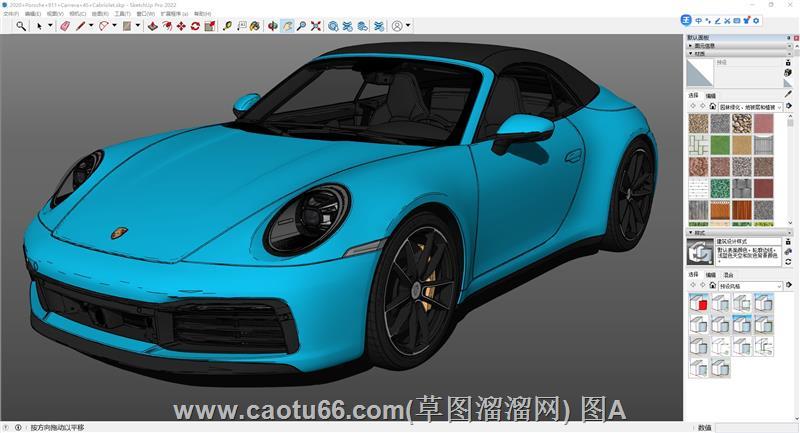
Task: Open the seventh menu bar item (窗口)
Action: pos(145,14)
